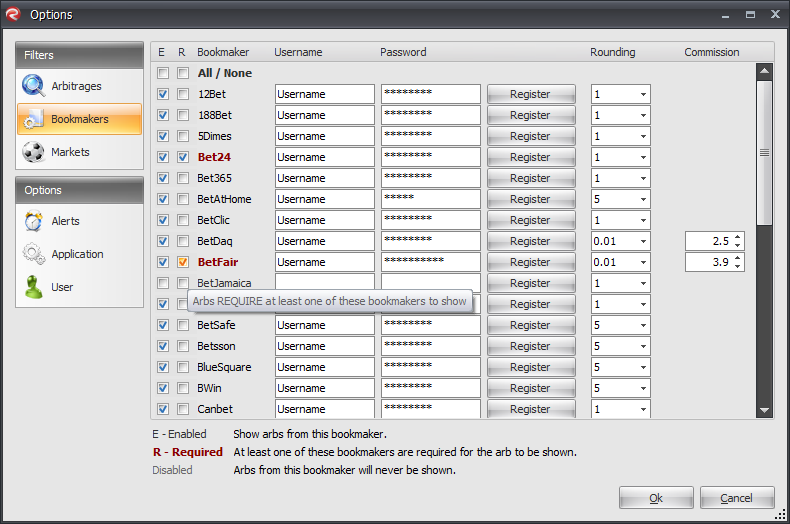Open the 12Bet rounding dropdown
Image resolution: width=790 pixels, height=524 pixels.
pos(643,94)
